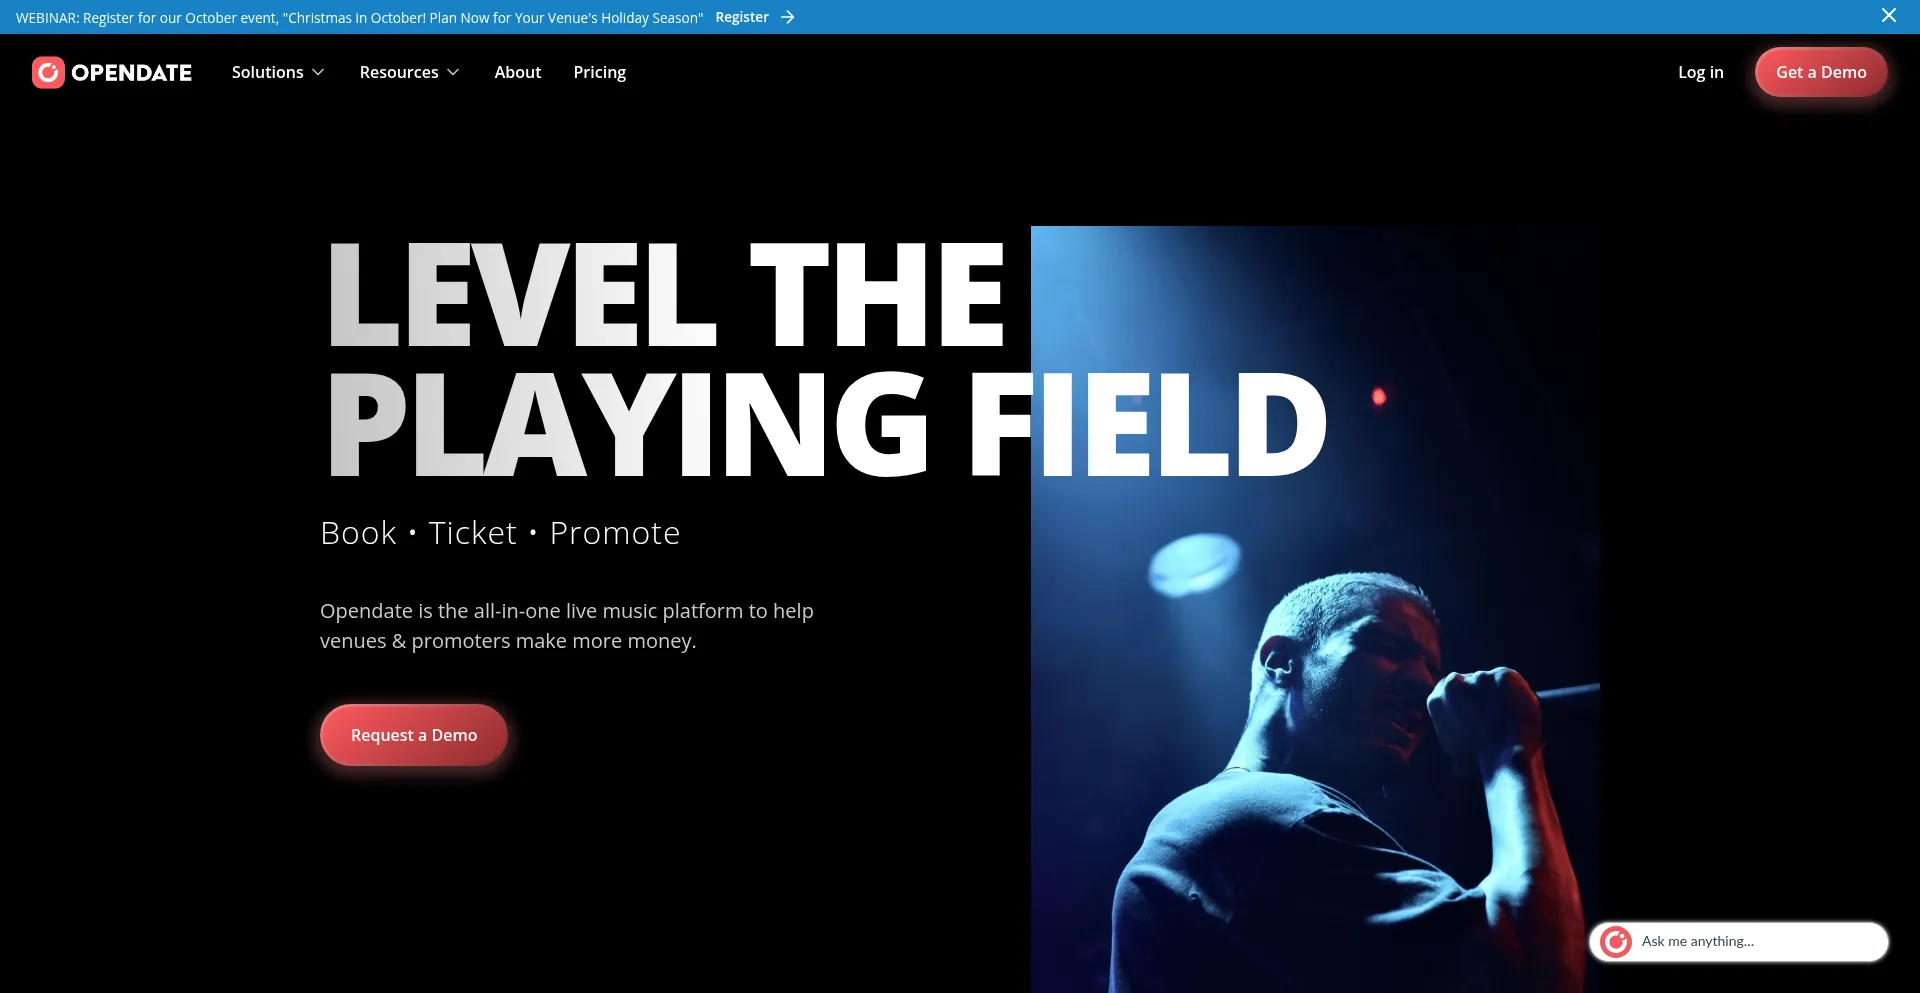This screenshot has width=1920, height=993.
Task: Click the singer hero image
Action: tap(1315, 700)
